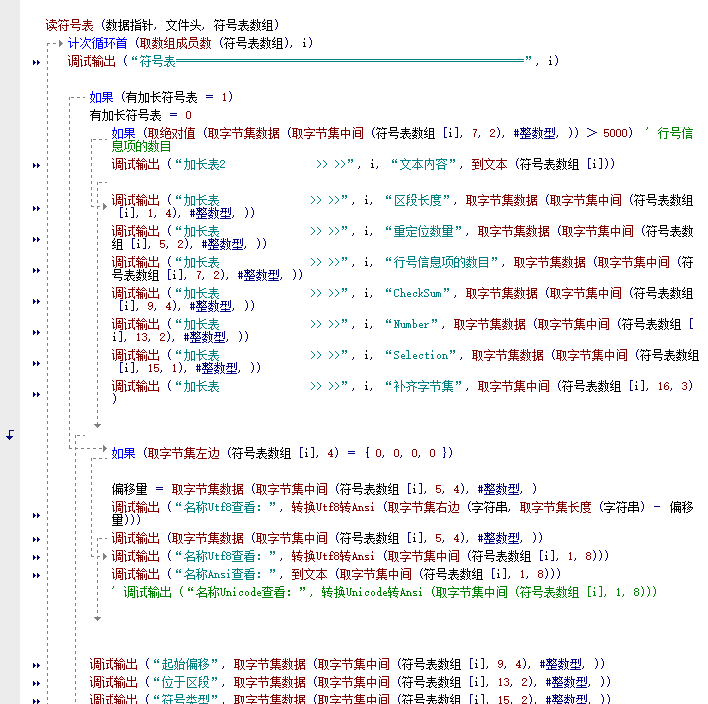Click the blue jump arrow in left margin
Image resolution: width=708 pixels, height=704 pixels.
click(10, 435)
